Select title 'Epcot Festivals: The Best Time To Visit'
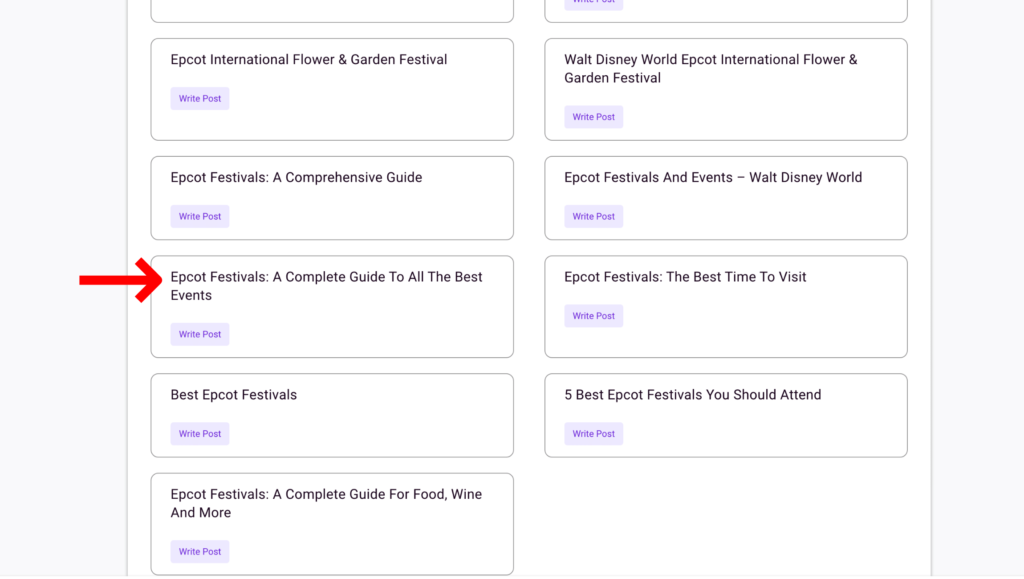This screenshot has height=579, width=1024. pyautogui.click(x=685, y=277)
